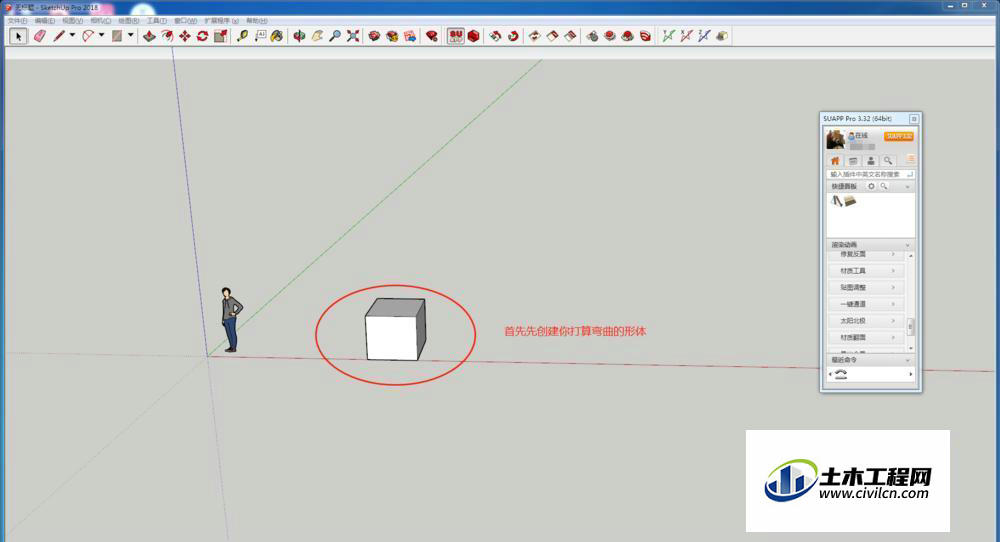Click the SUAPP panel collapse button
Image resolution: width=1000 pixels, height=542 pixels.
(x=914, y=119)
